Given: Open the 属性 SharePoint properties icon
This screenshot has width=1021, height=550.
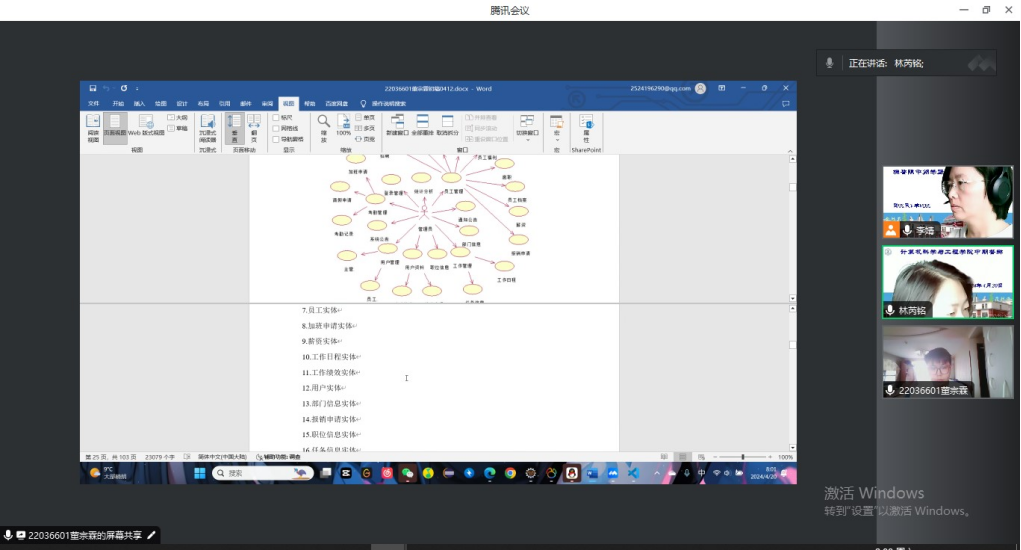Looking at the screenshot, I should pyautogui.click(x=586, y=122).
